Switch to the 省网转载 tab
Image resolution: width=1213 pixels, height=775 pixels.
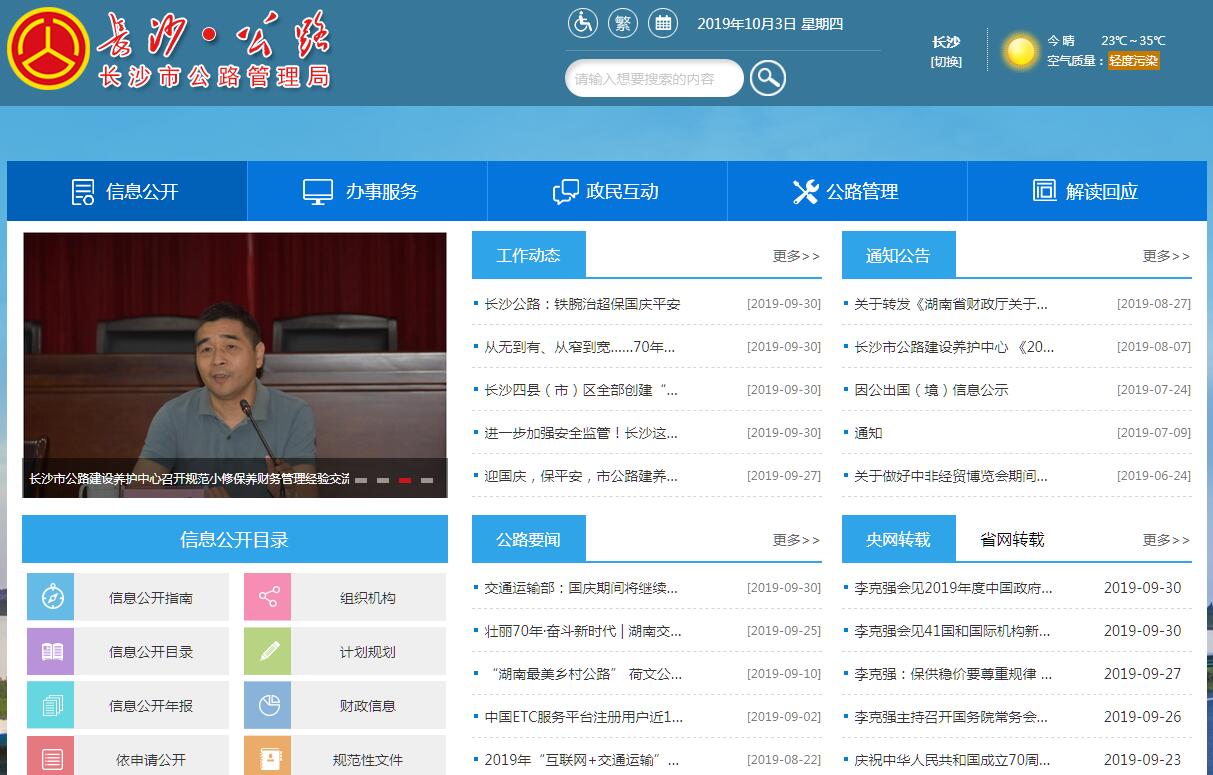1012,539
